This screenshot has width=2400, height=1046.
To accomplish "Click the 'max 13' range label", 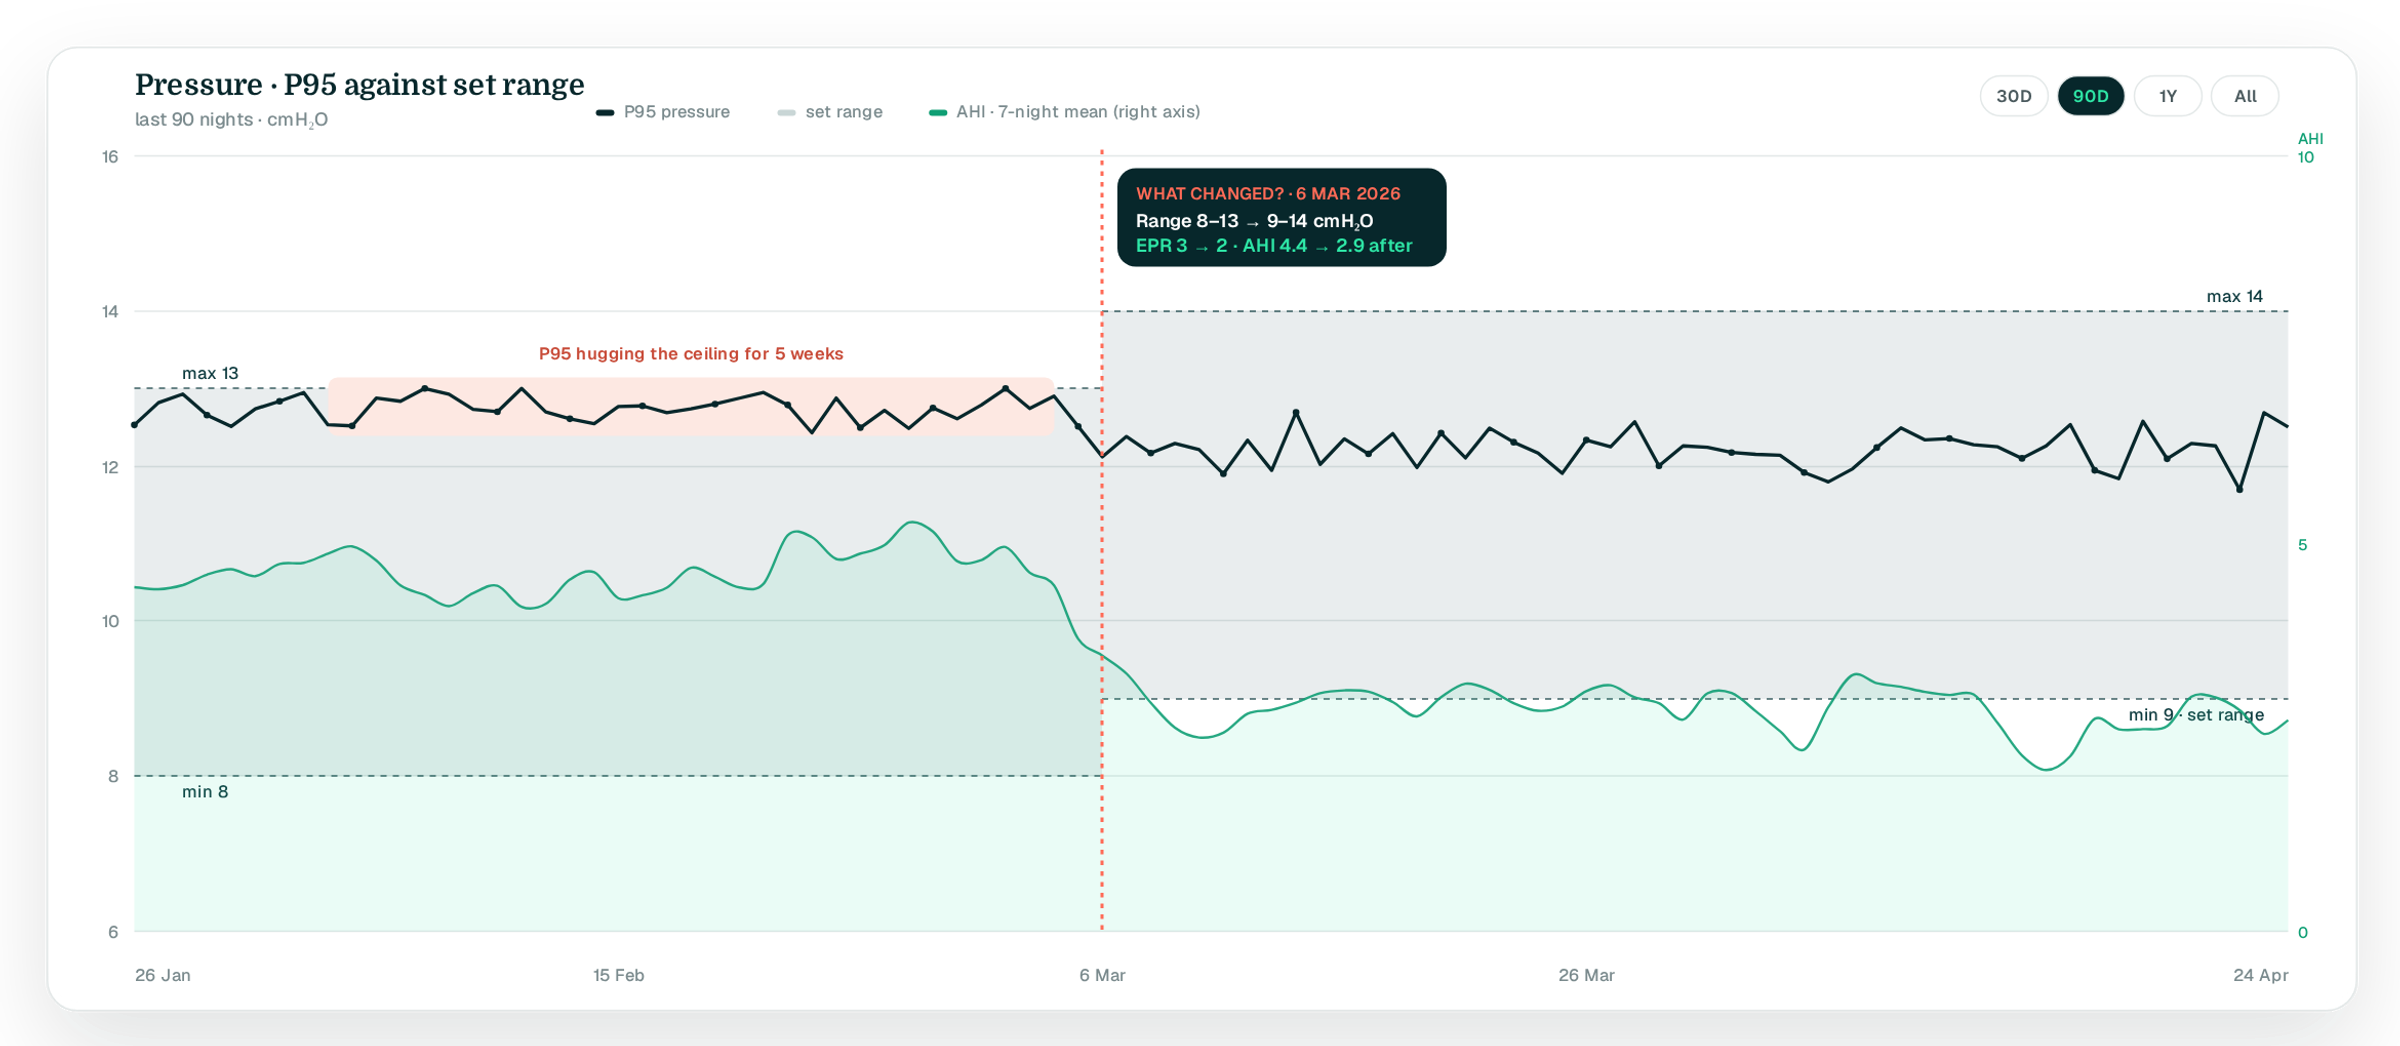I will pyautogui.click(x=210, y=373).
